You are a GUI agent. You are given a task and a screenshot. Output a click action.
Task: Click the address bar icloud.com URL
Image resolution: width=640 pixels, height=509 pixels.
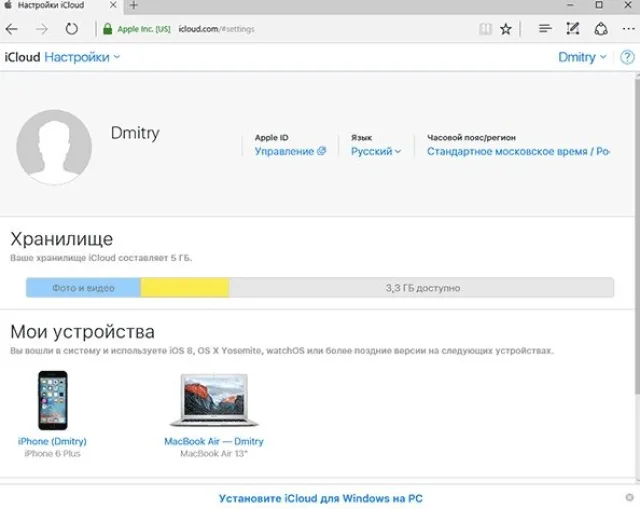216,29
